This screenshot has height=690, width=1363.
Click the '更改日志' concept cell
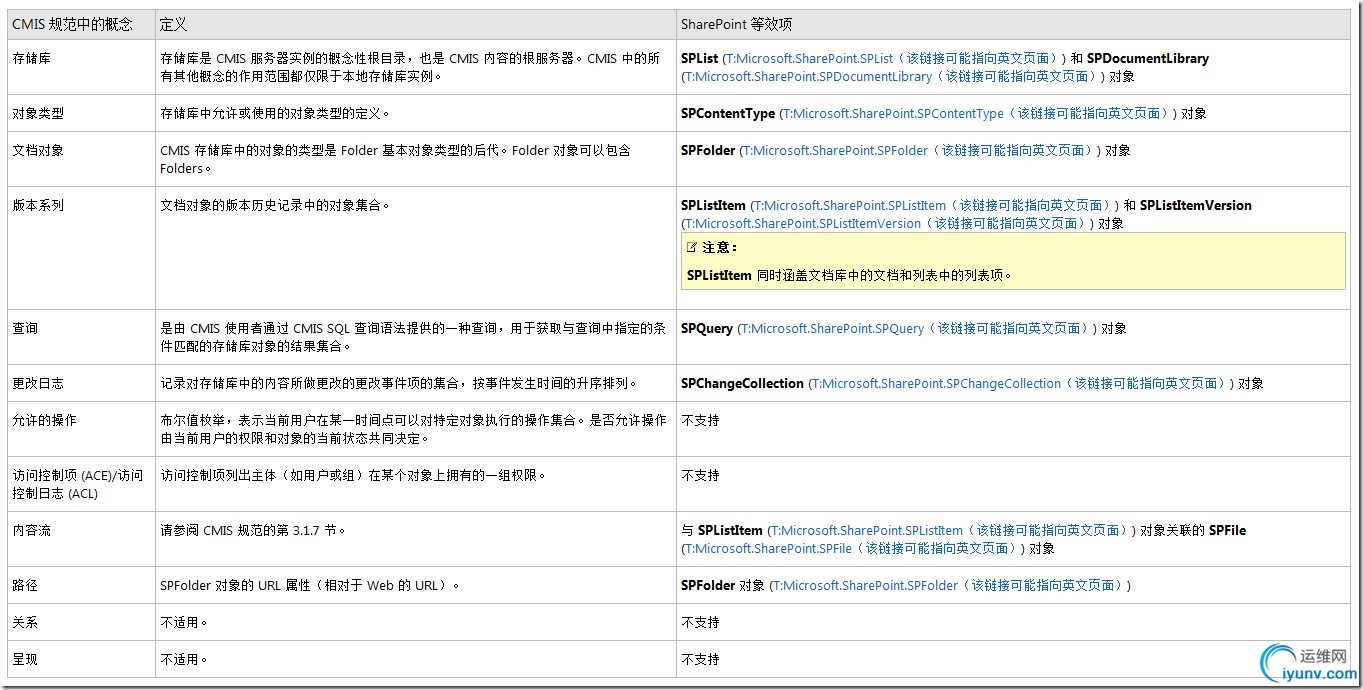(81, 384)
